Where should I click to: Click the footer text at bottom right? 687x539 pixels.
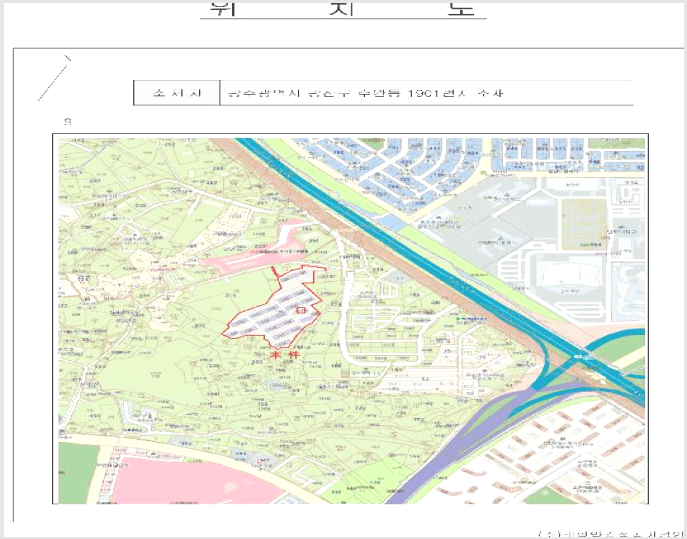click(611, 534)
